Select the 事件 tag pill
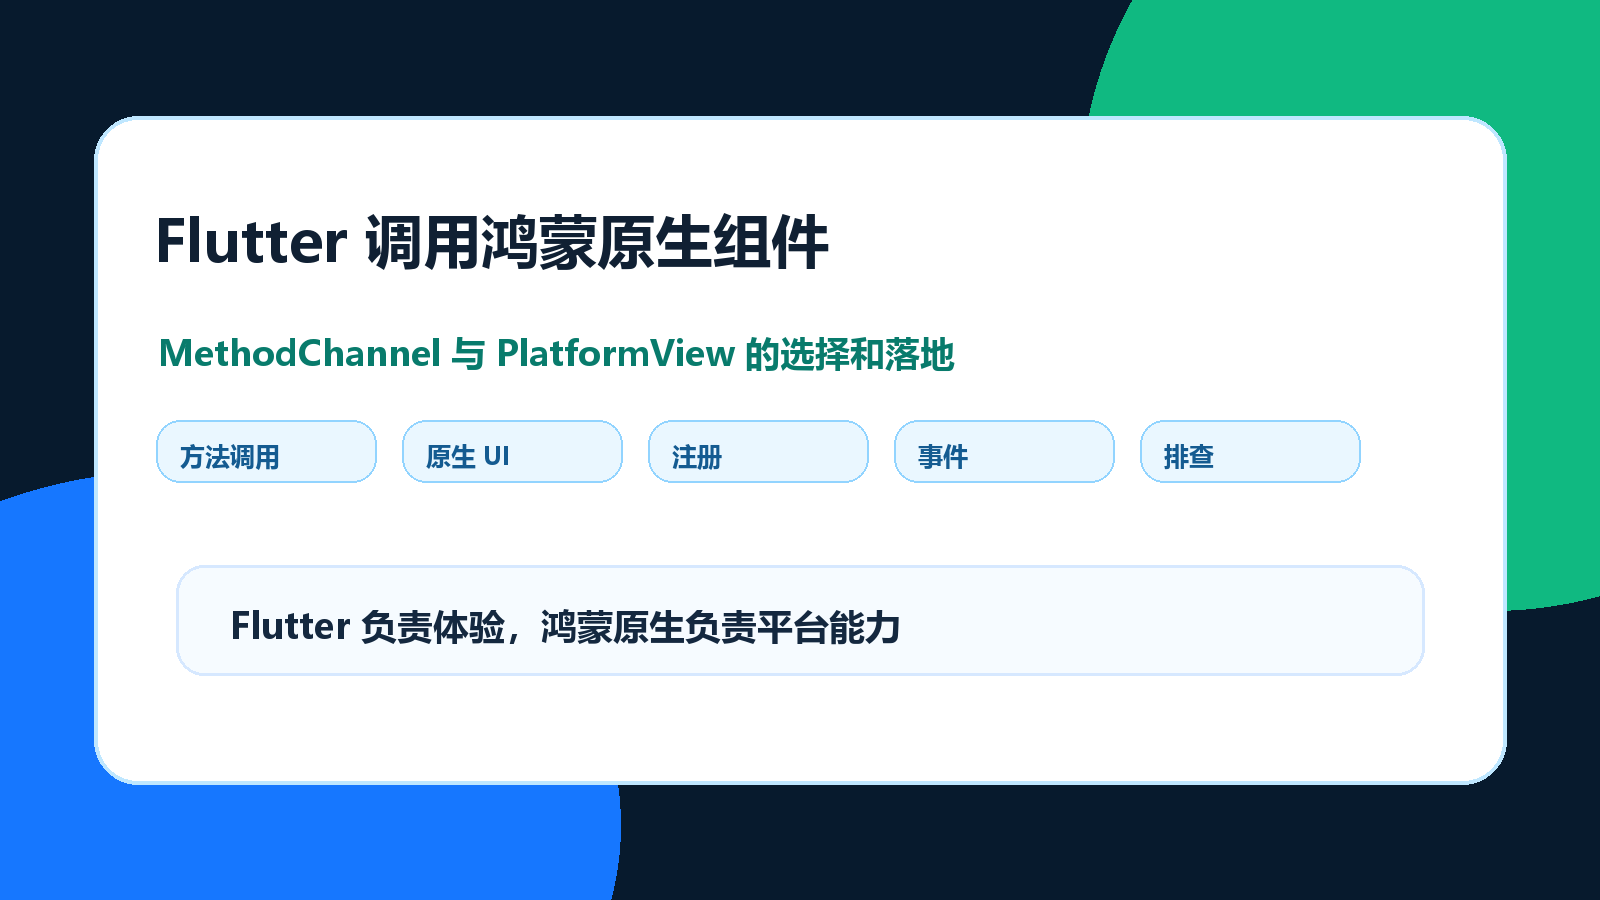The width and height of the screenshot is (1600, 900). coord(1004,452)
